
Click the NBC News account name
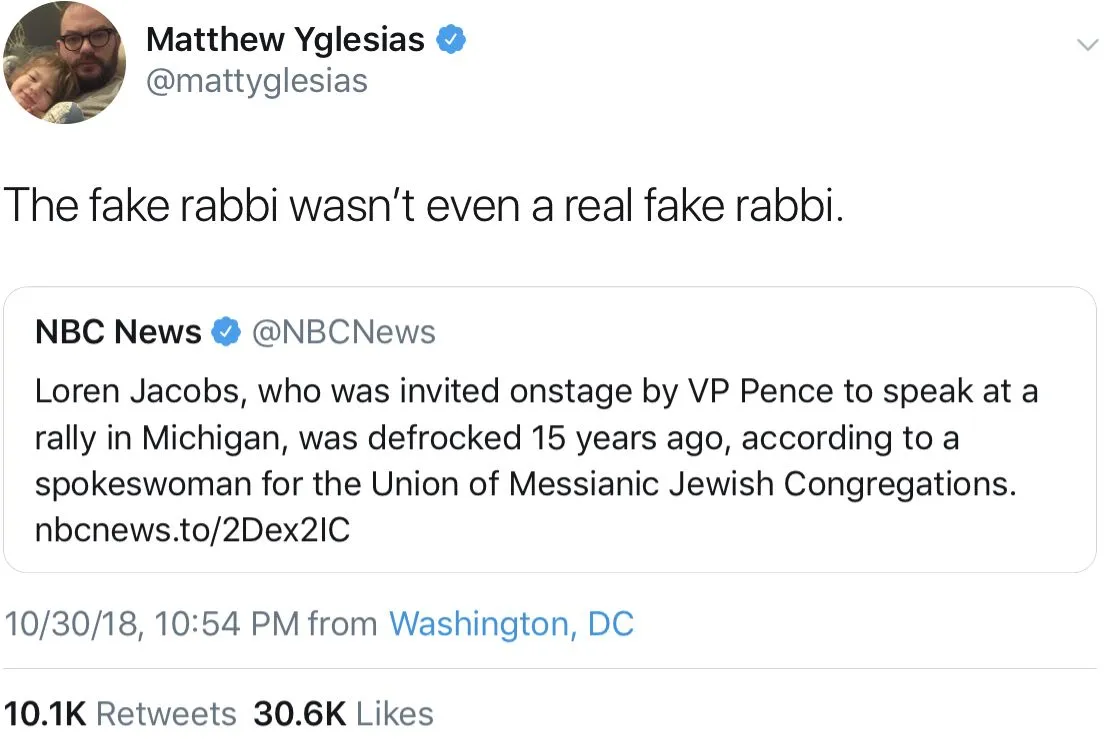pos(118,332)
